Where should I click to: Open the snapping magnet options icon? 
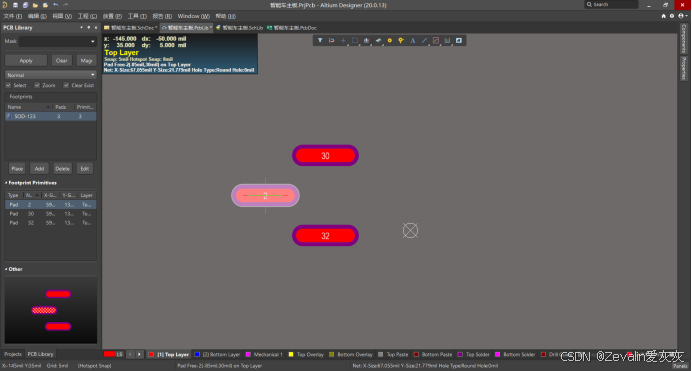(x=331, y=41)
